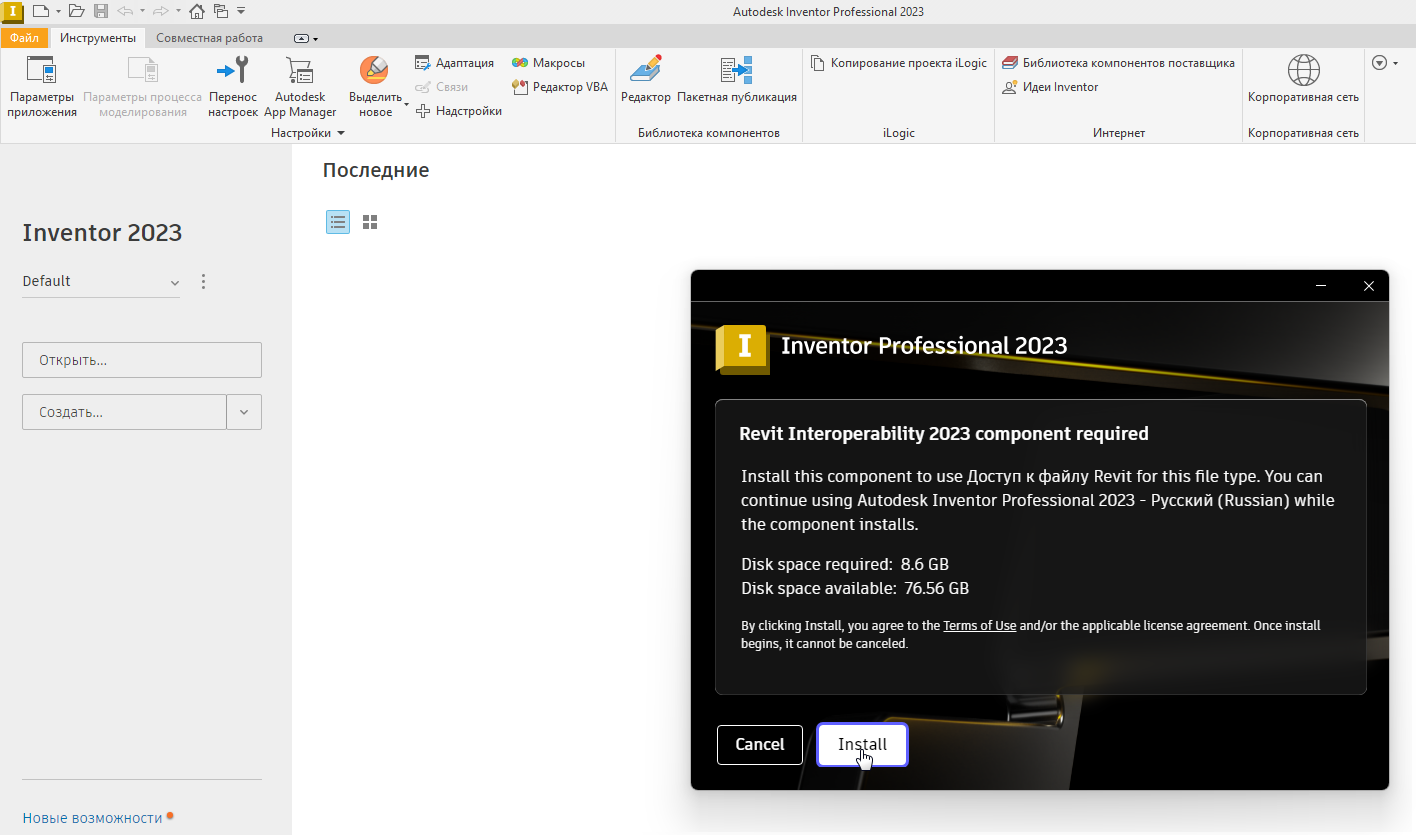The width and height of the screenshot is (1416, 835).
Task: Start Пакетная публикация batch publish
Action: click(737, 80)
